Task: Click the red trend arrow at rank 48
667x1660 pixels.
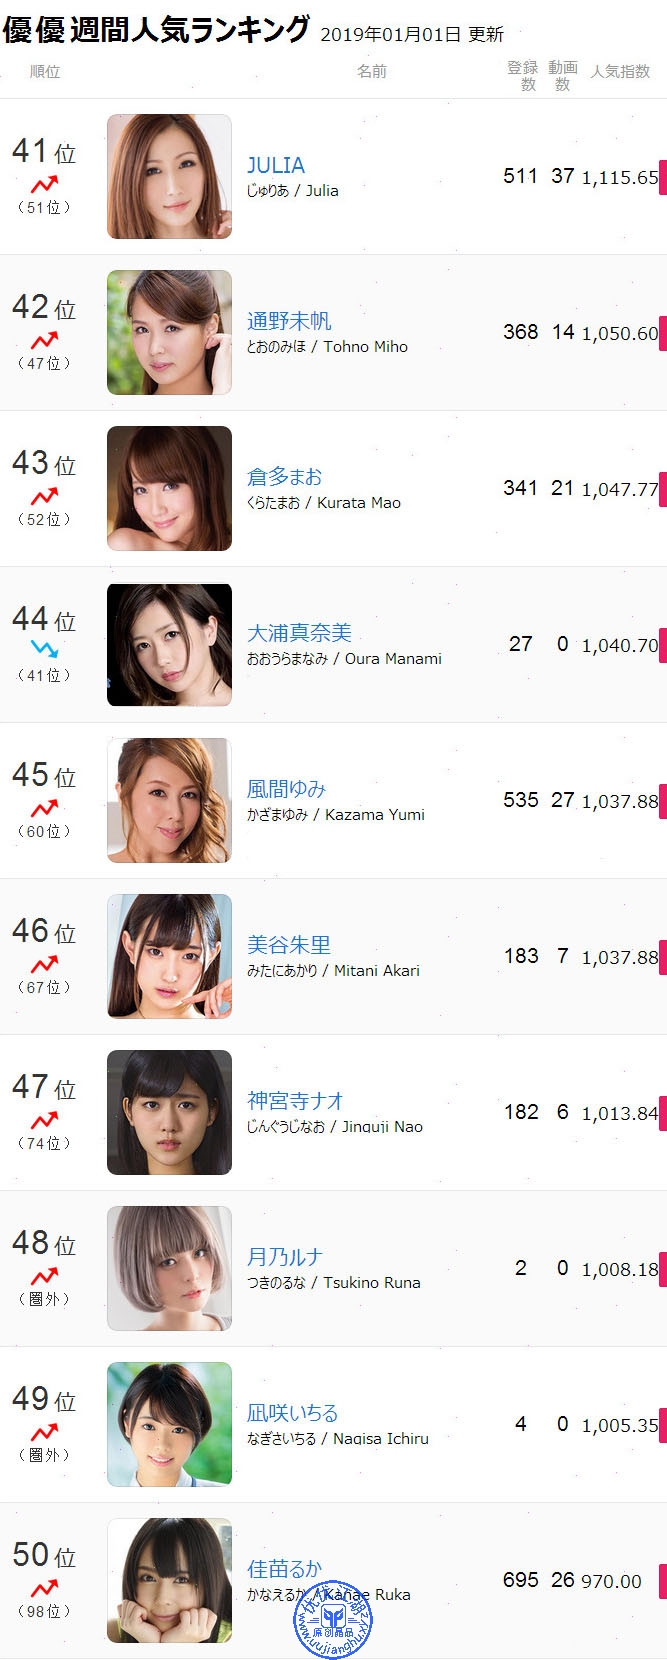Action: (44, 1277)
